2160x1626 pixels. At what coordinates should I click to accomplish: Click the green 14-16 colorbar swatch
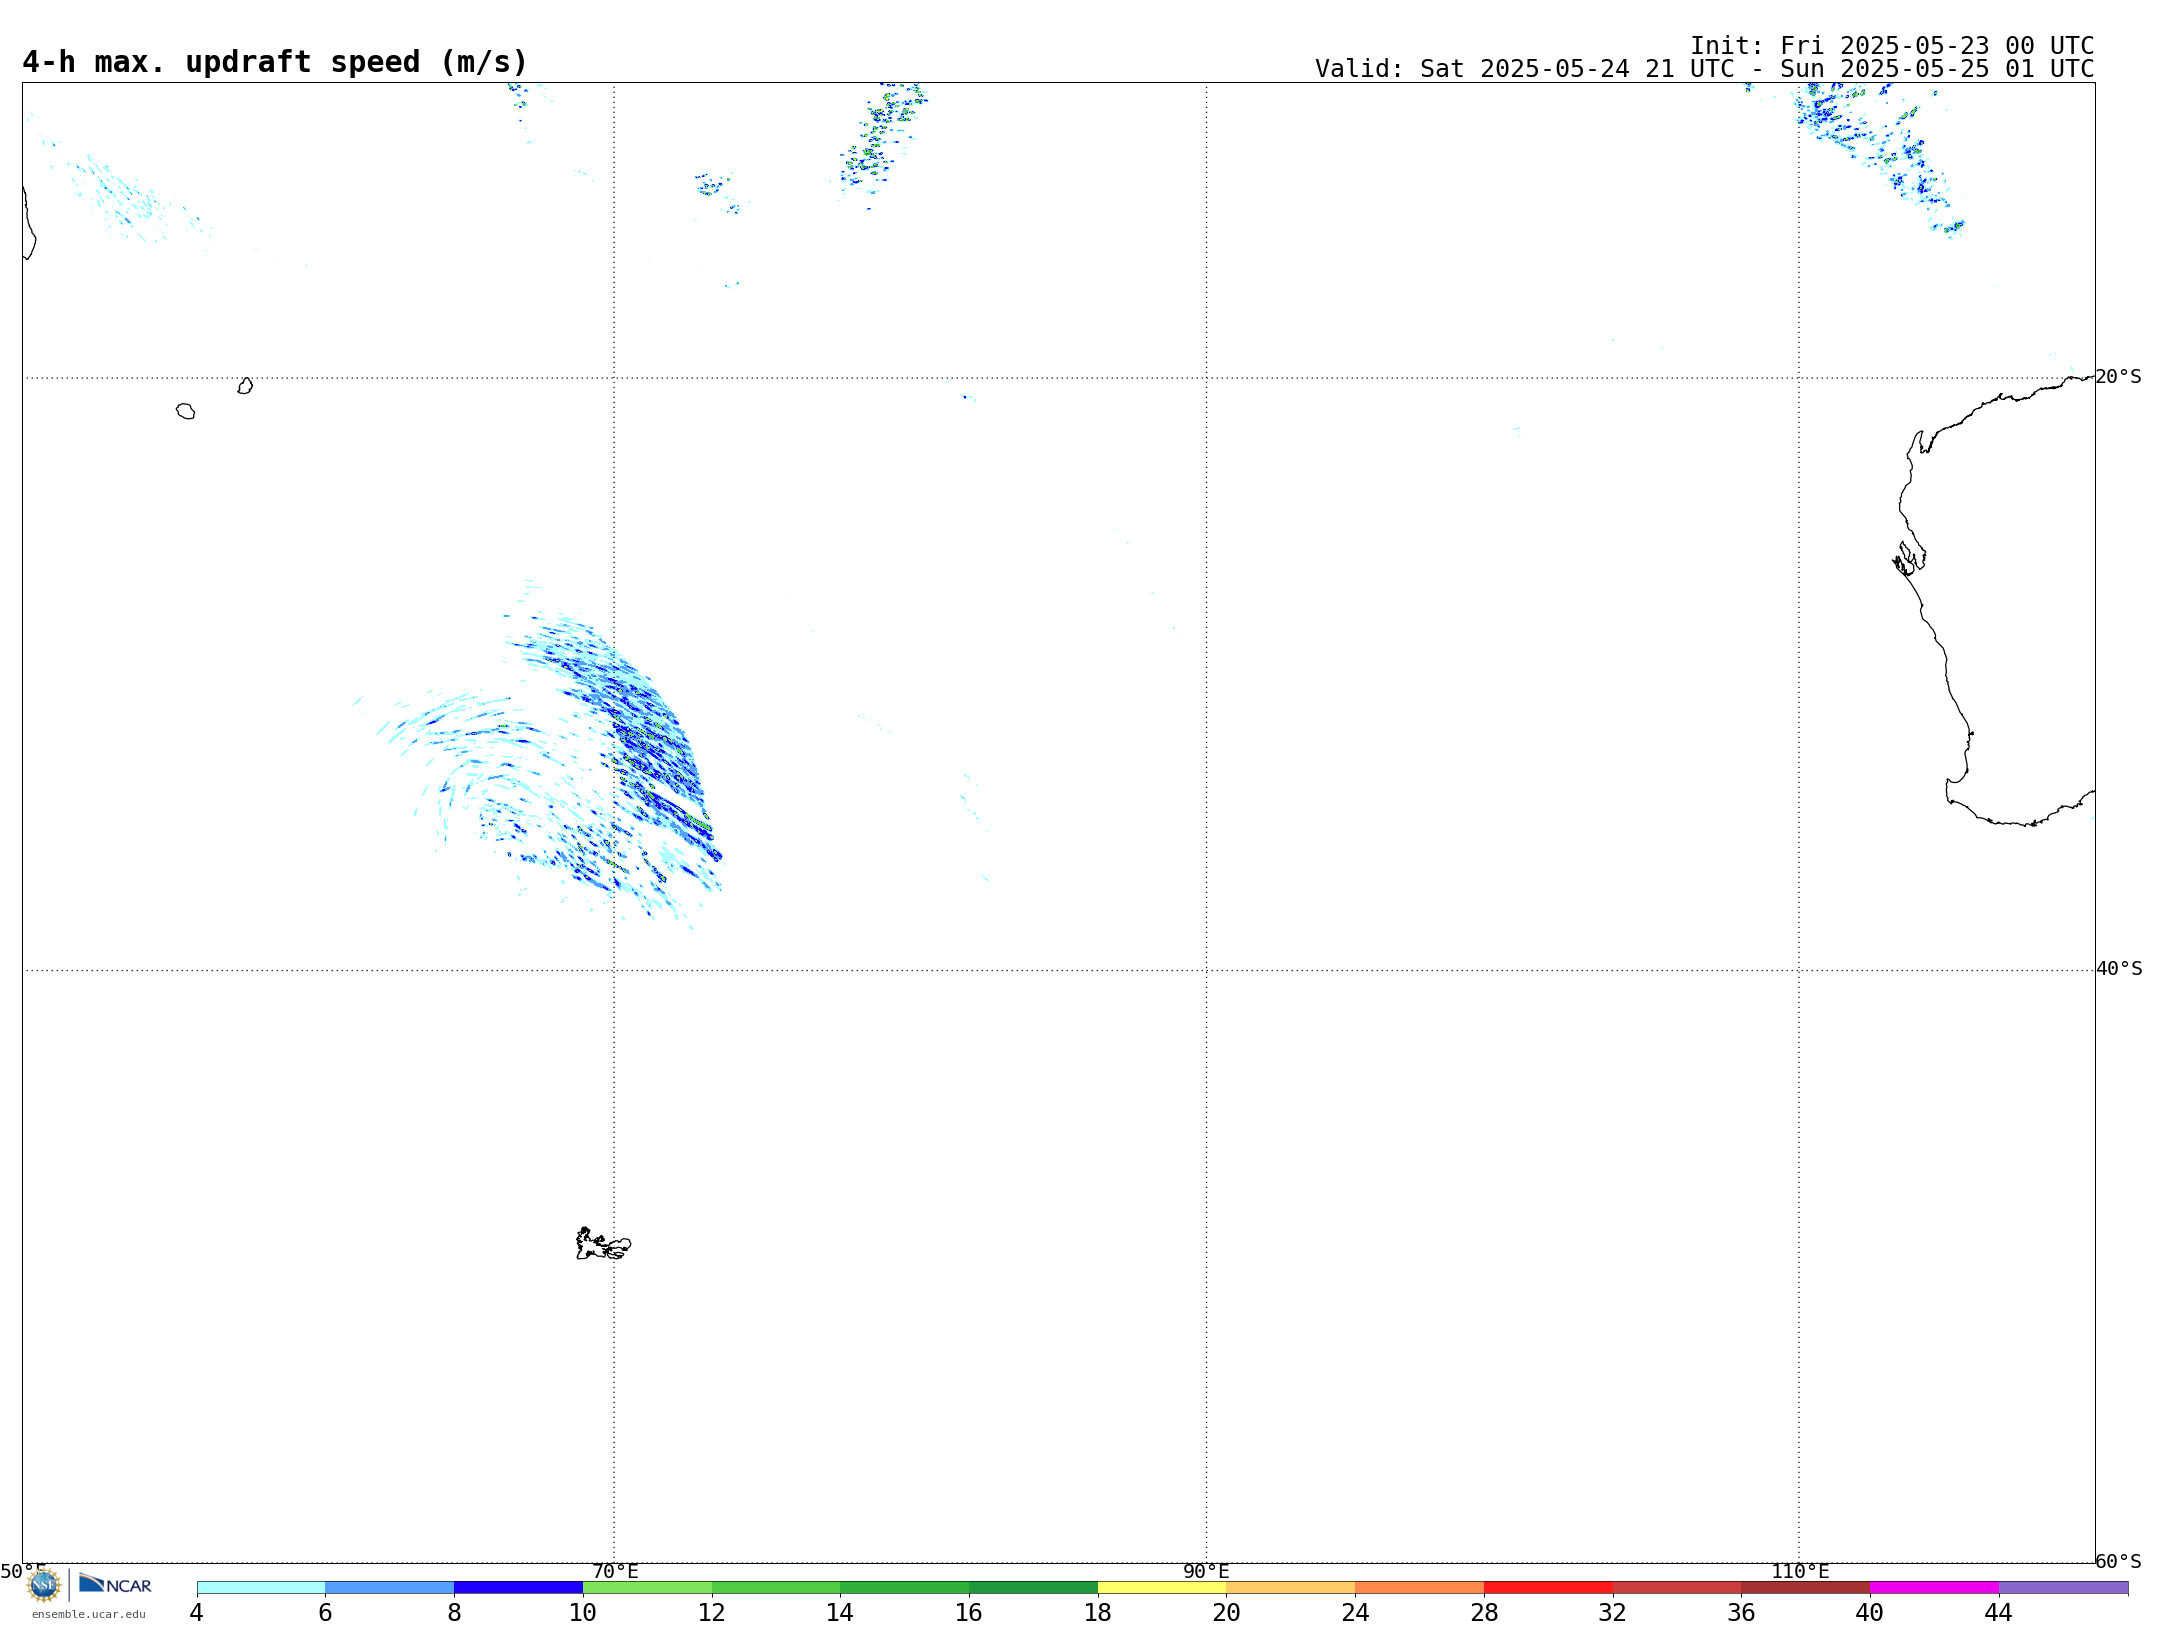[905, 1587]
